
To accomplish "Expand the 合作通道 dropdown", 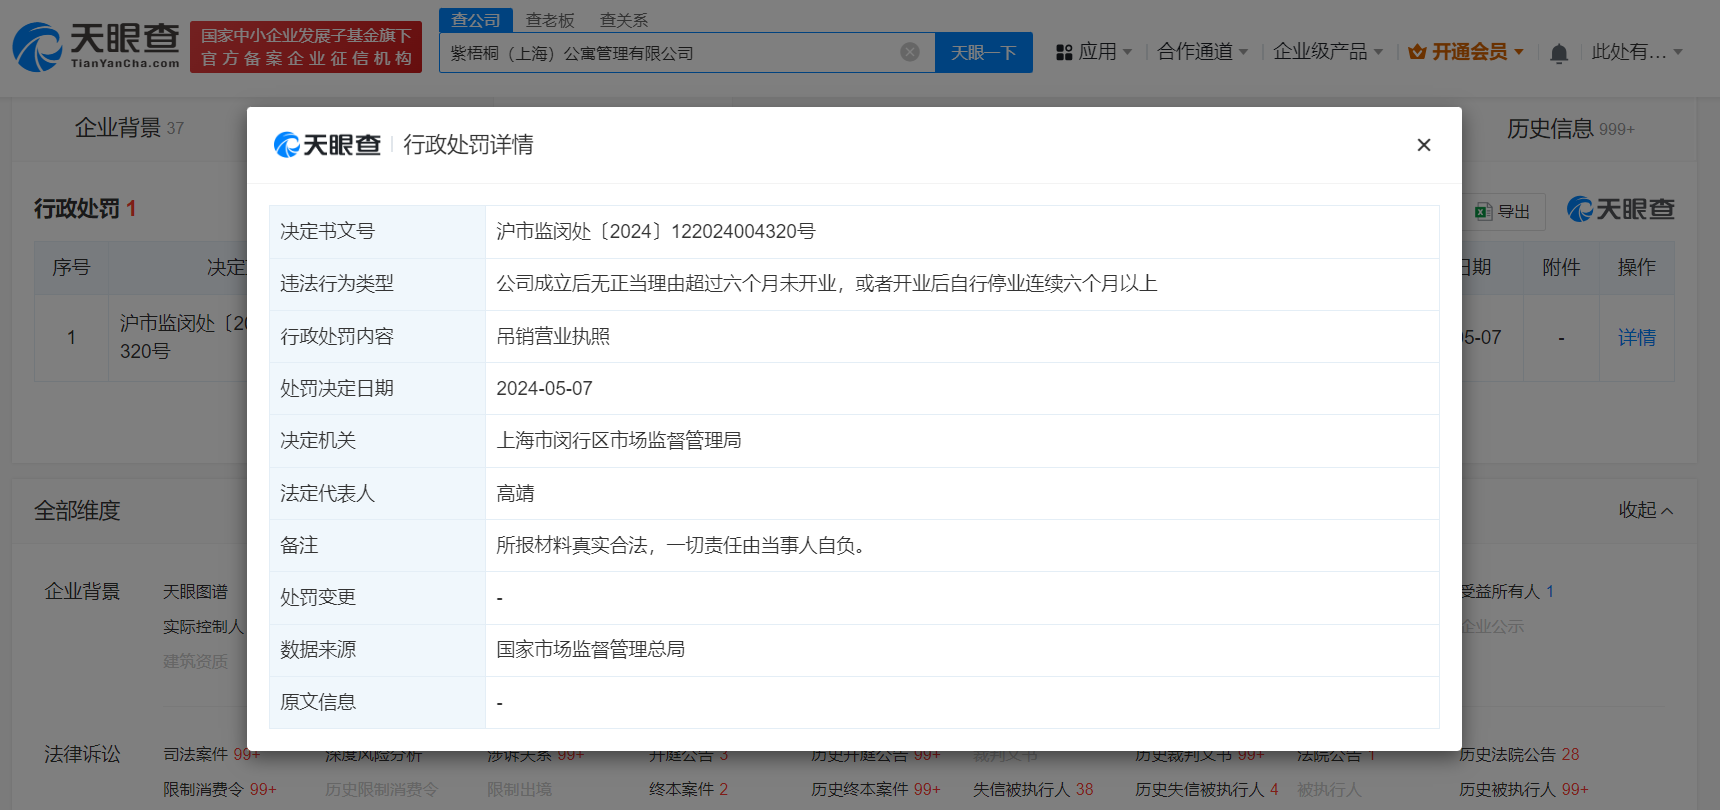I will point(1202,52).
